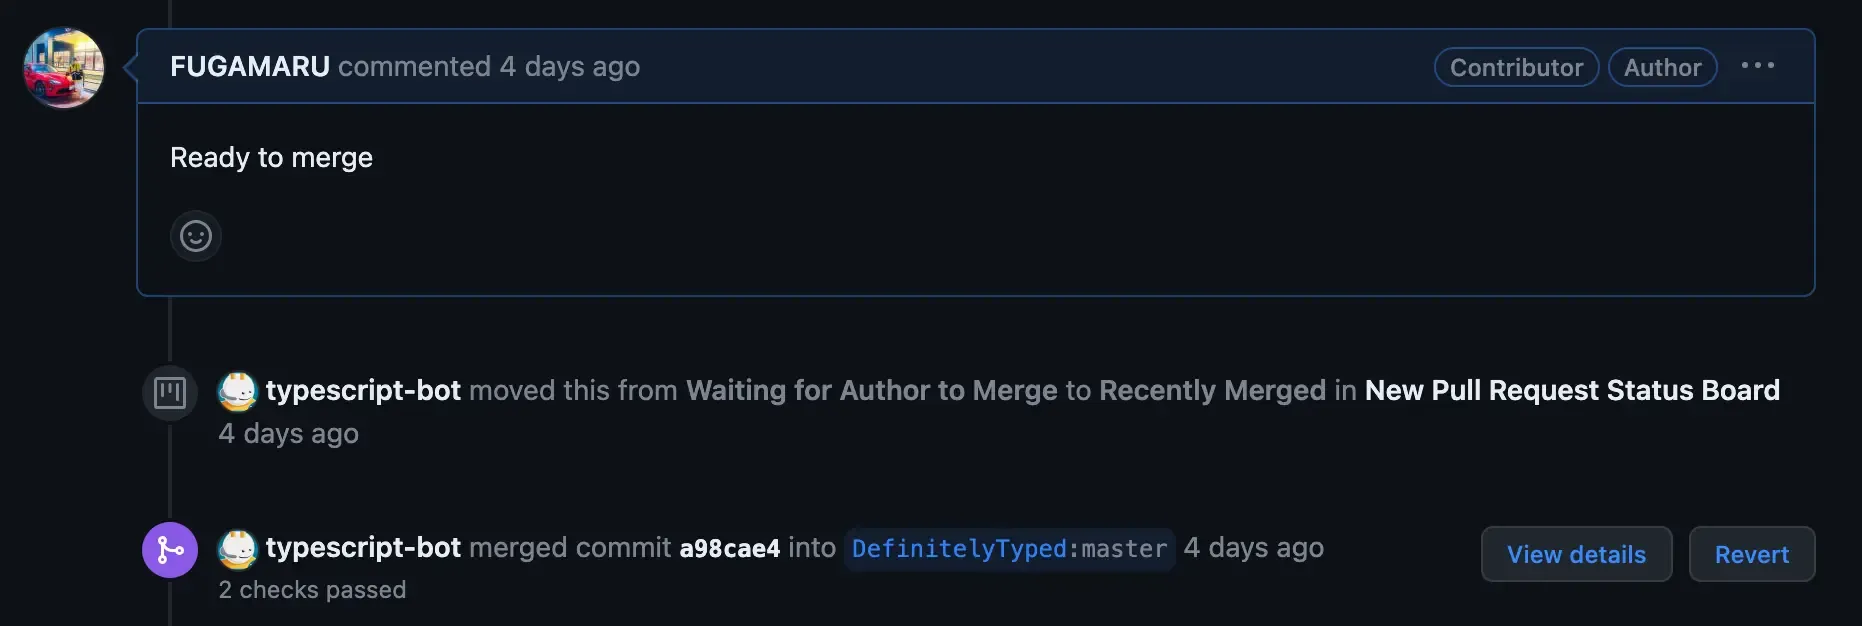The image size is (1862, 626).
Task: Open FUGAMARU's profile avatar picture
Action: (64, 68)
